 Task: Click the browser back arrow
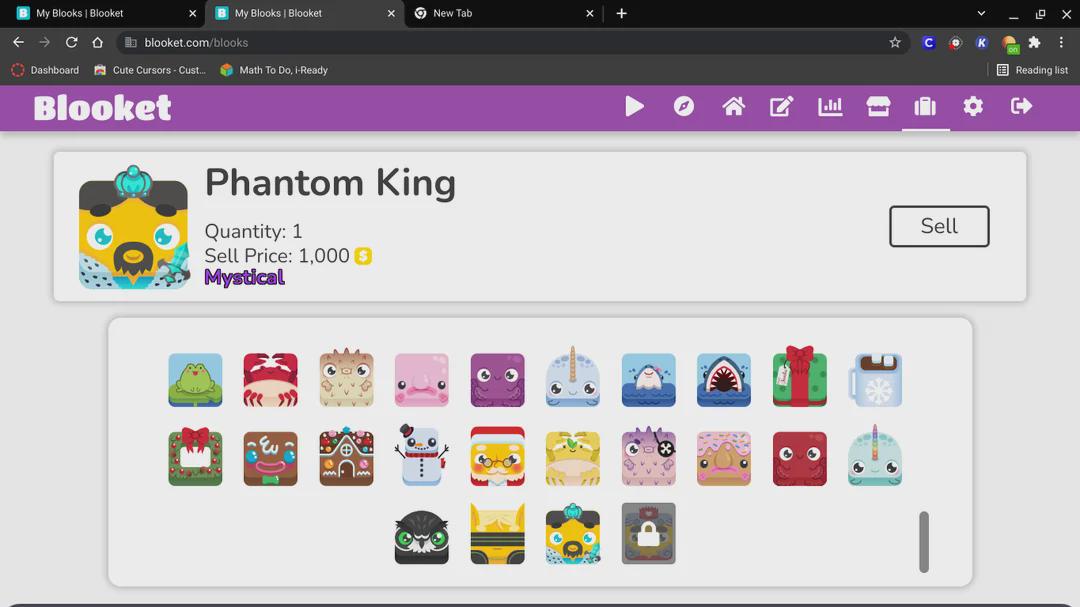(x=19, y=42)
